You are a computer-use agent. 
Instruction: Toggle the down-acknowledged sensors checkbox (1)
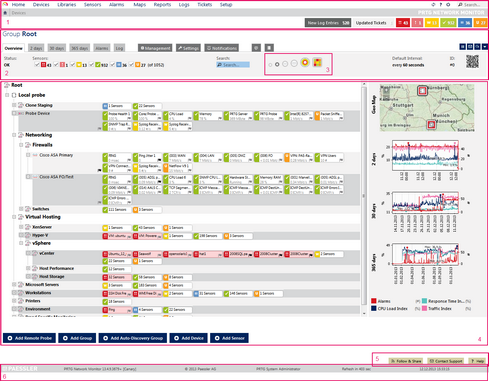pos(56,65)
